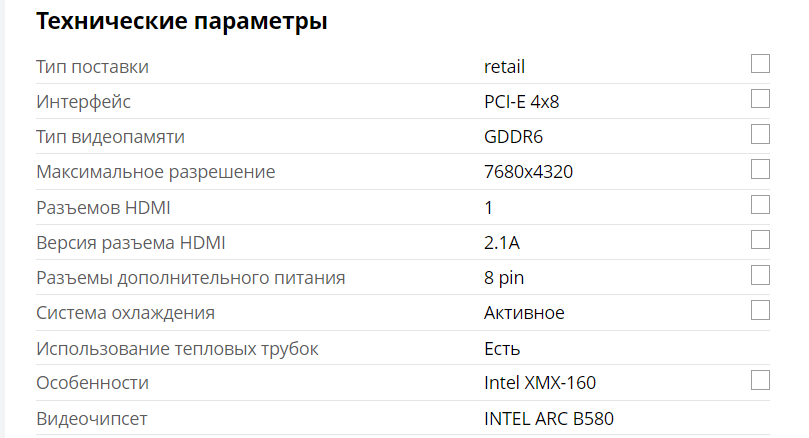Select the Максимальное разрешение checkbox

(760, 169)
